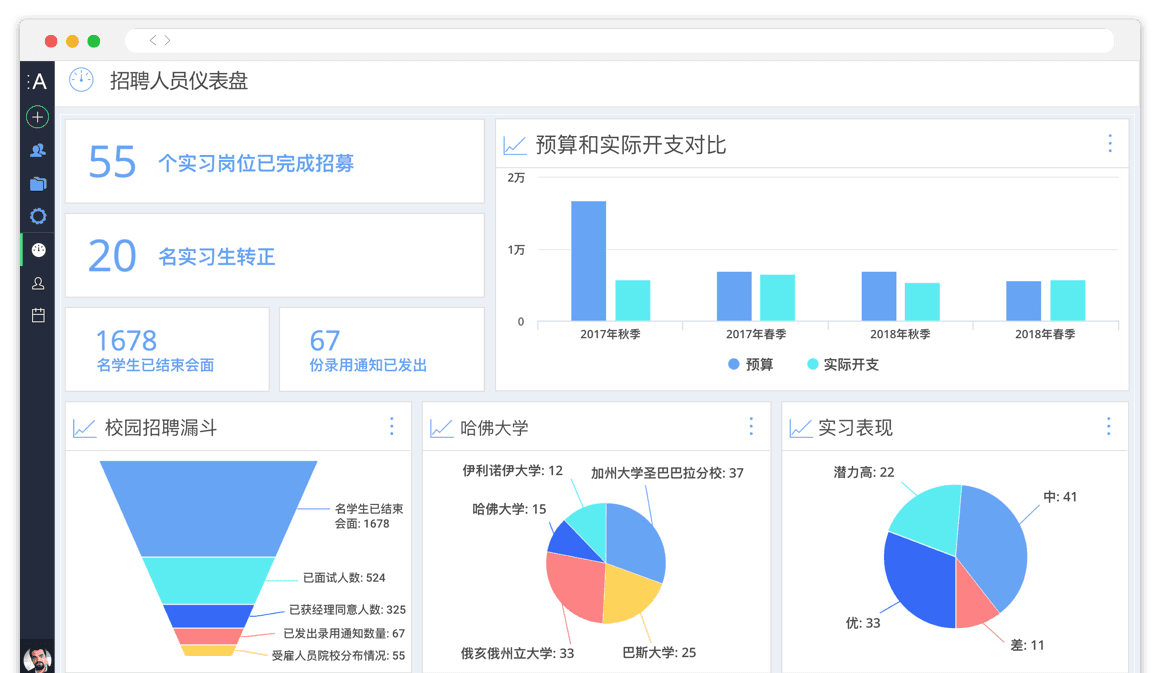Toggle the 预算 legend series

750,364
